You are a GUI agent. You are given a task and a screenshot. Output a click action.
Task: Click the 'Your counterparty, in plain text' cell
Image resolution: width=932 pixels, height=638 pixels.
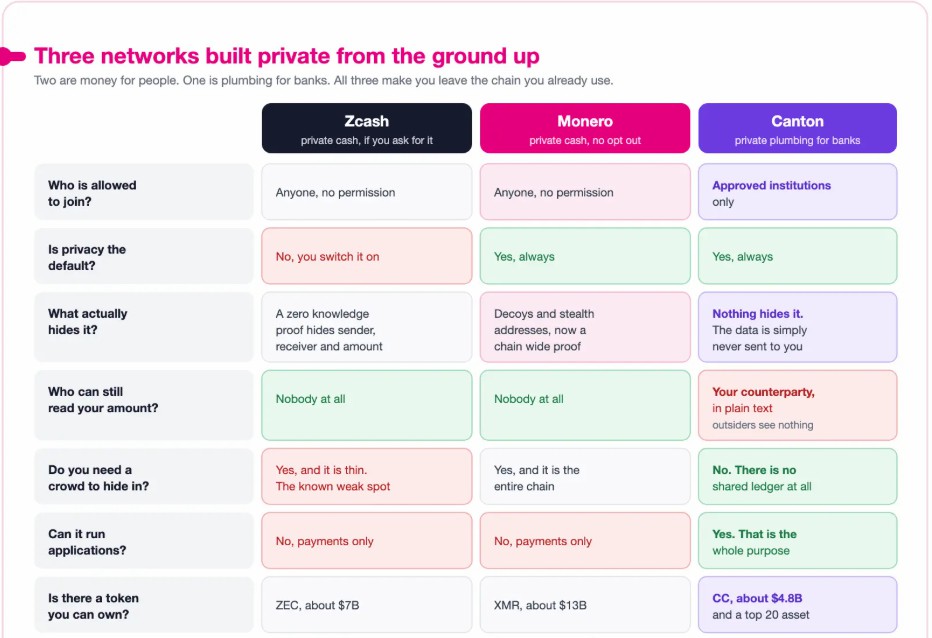(x=797, y=406)
